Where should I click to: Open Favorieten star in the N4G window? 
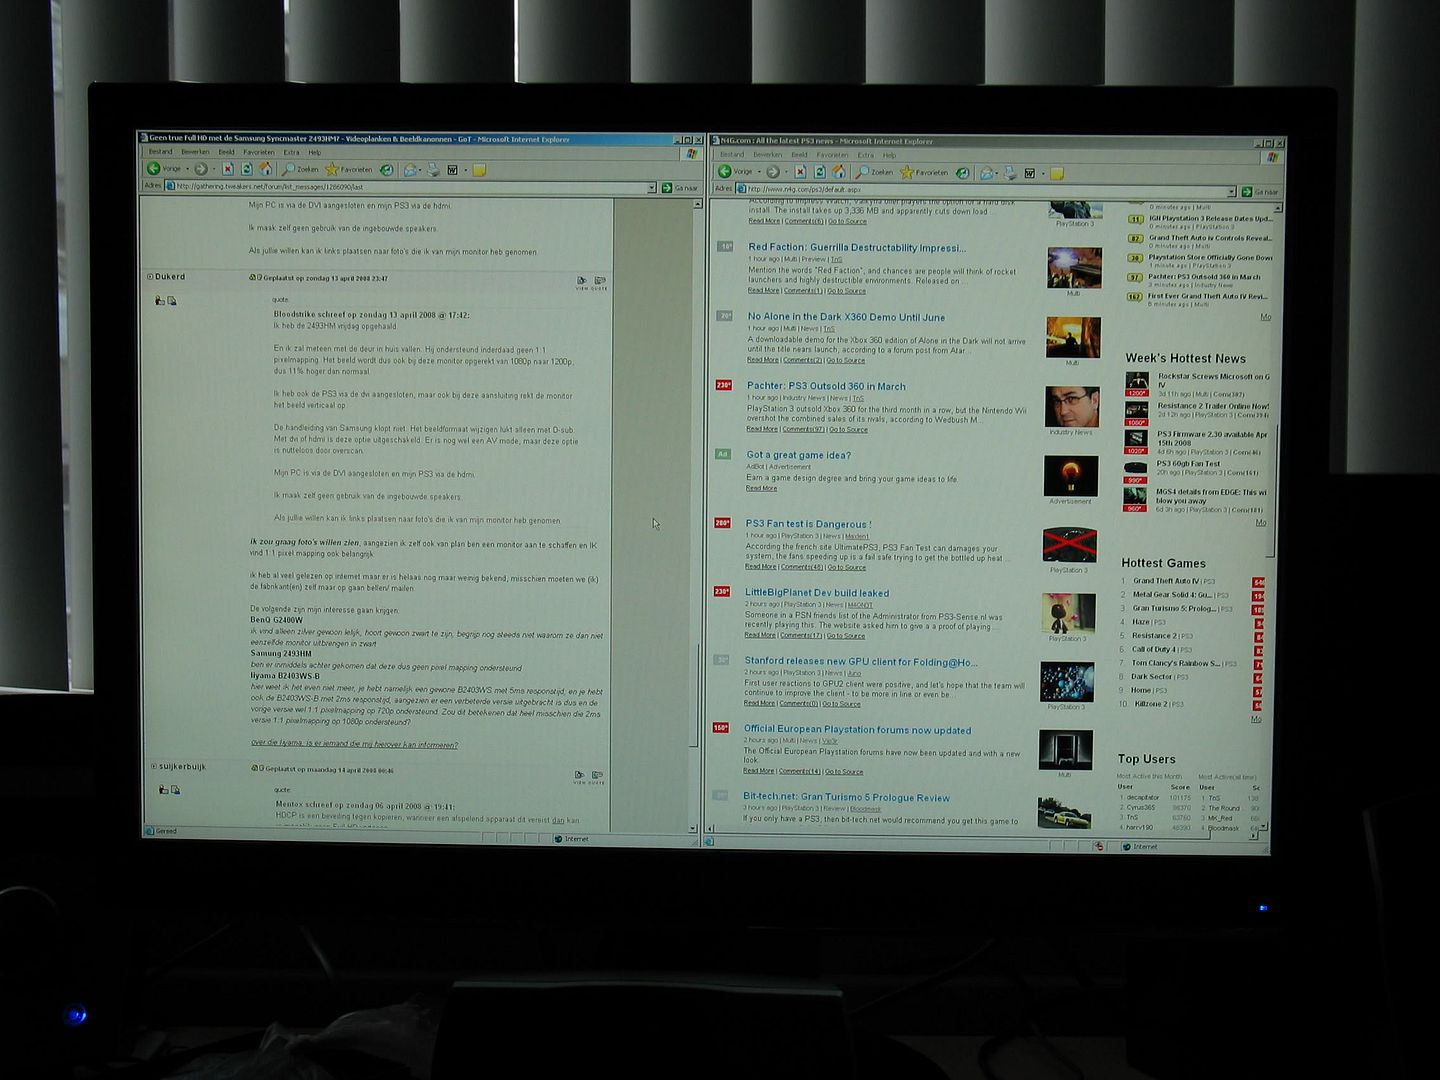point(924,172)
